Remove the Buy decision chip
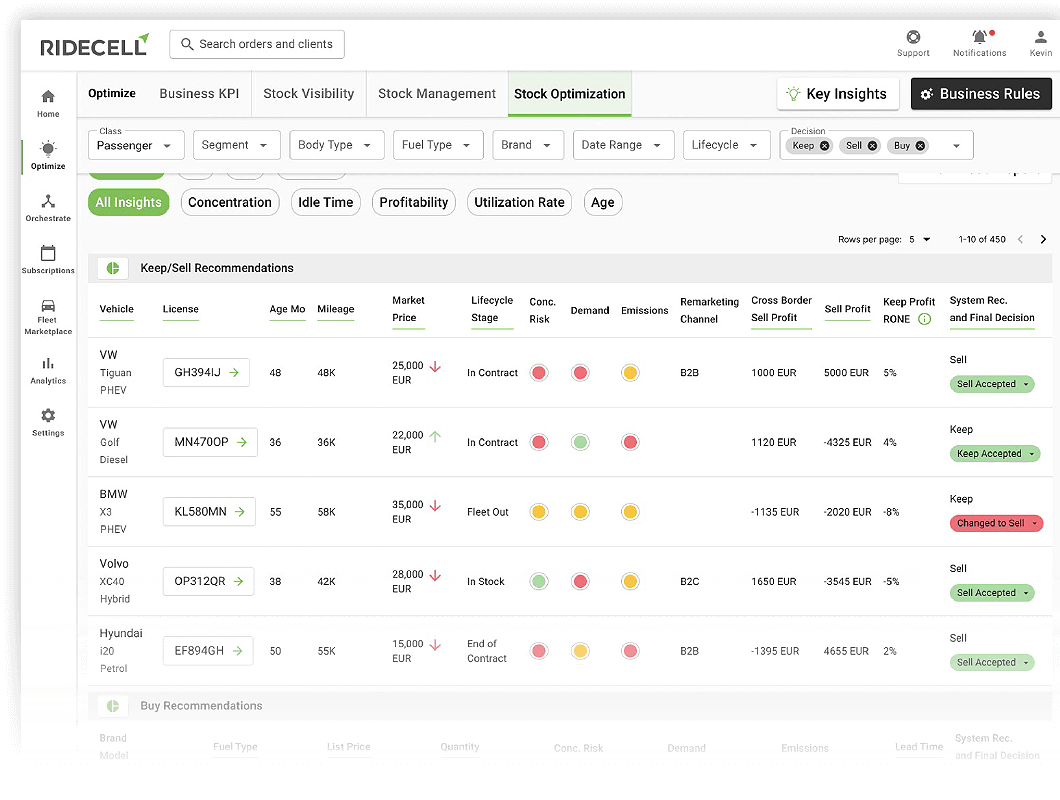The image size is (1060, 800). [x=921, y=145]
